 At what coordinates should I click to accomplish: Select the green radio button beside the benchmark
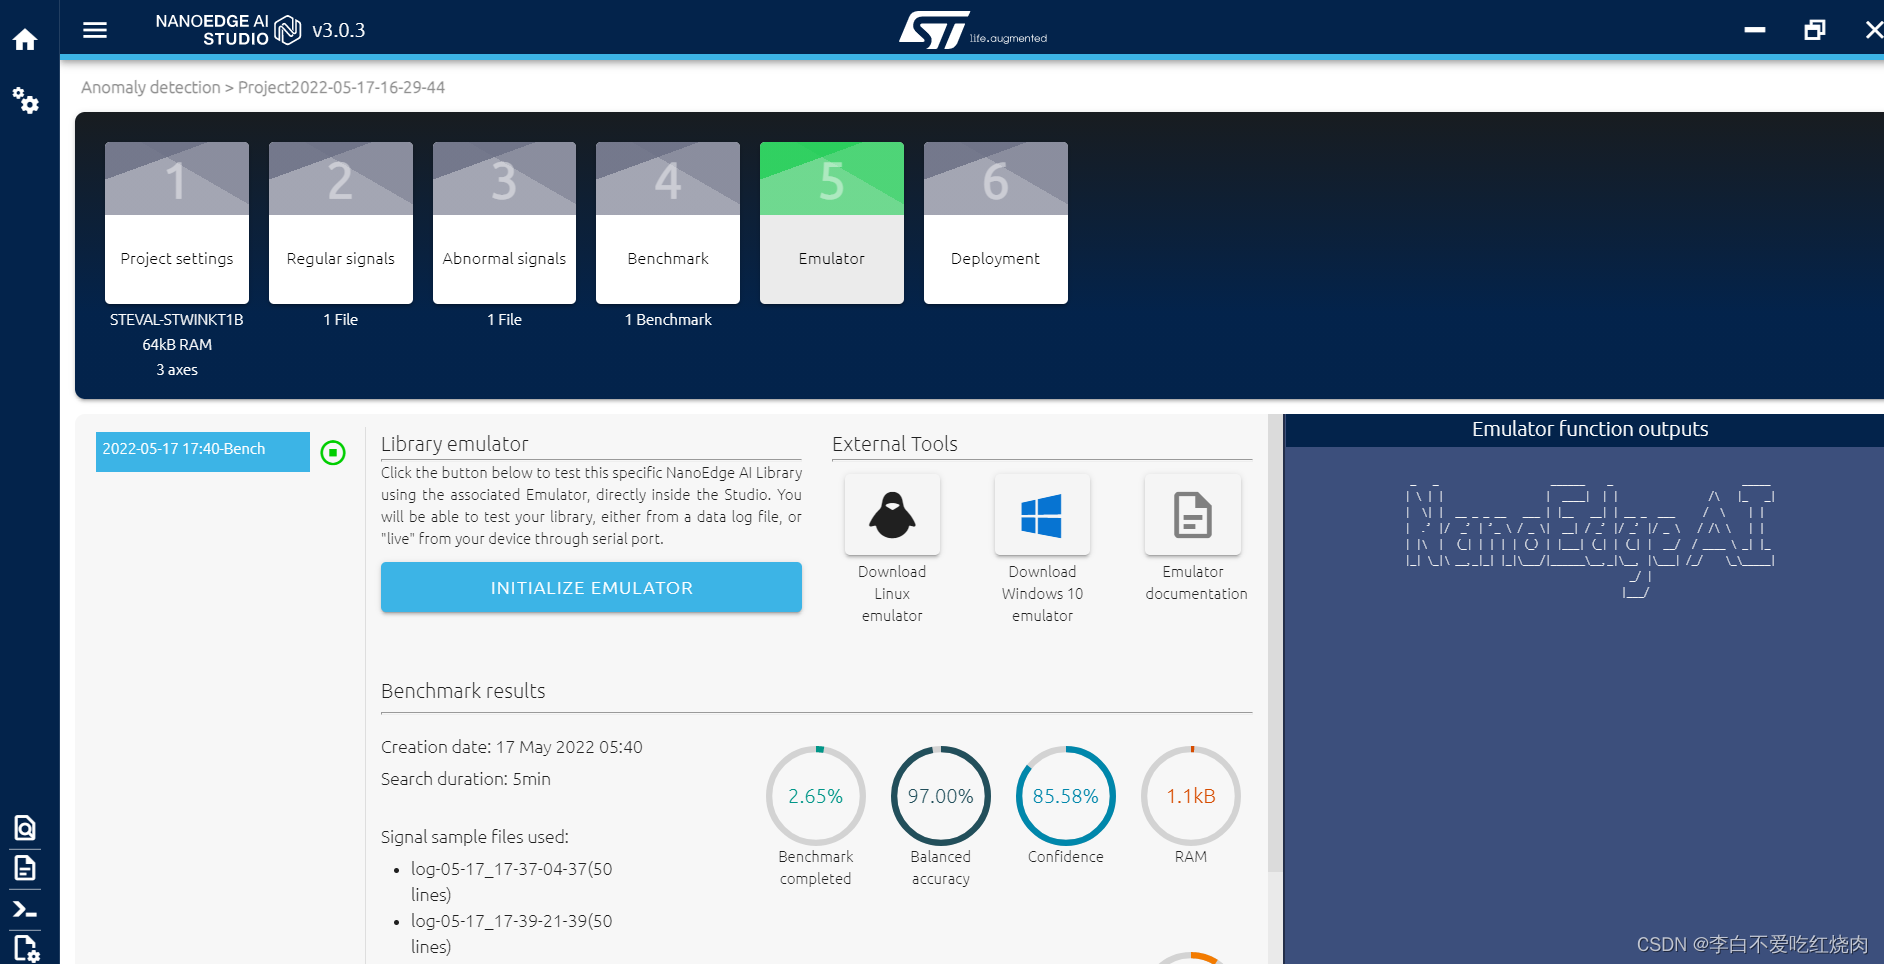point(333,453)
